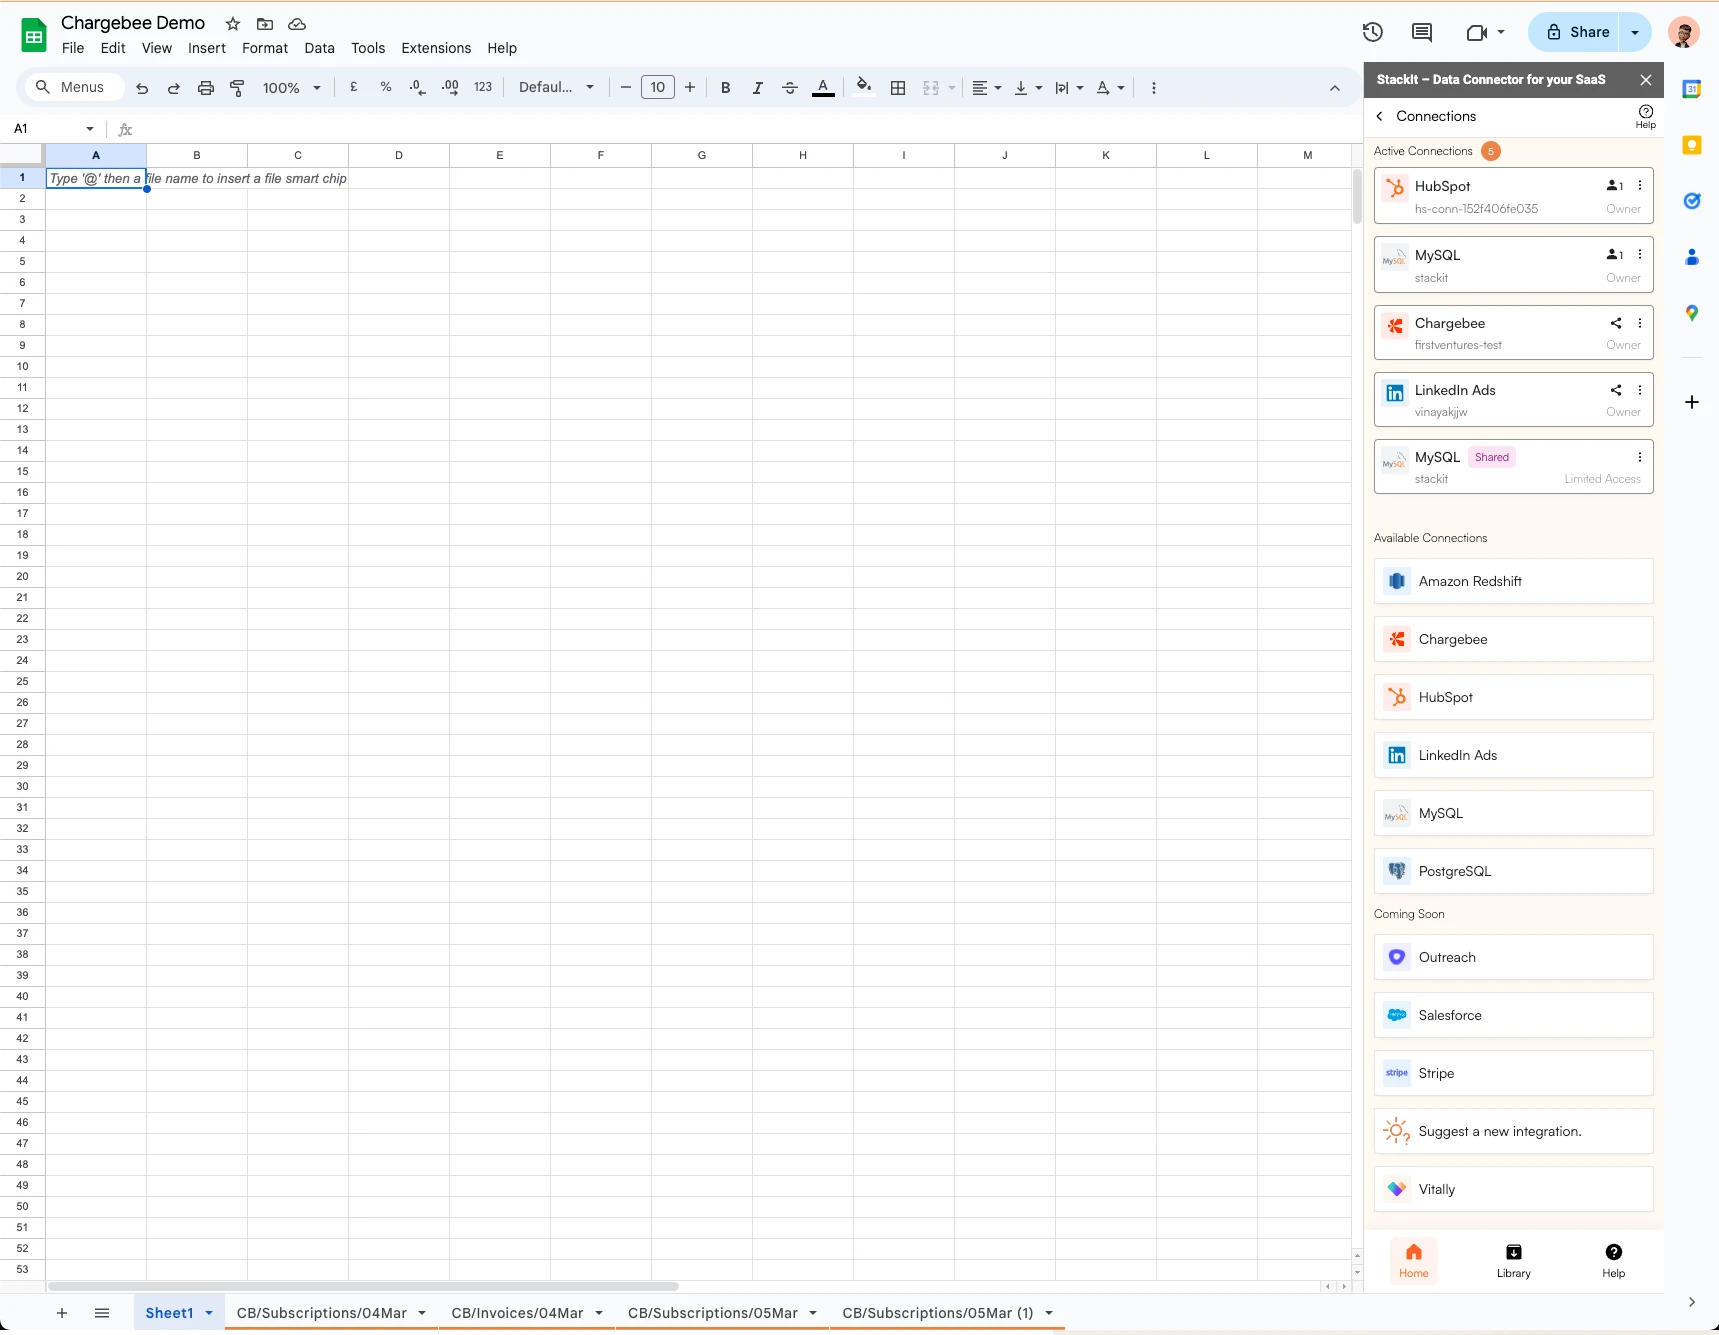Open Google Keep side panel icon
Screen dimensions: 1719x1335
pos(1692,145)
